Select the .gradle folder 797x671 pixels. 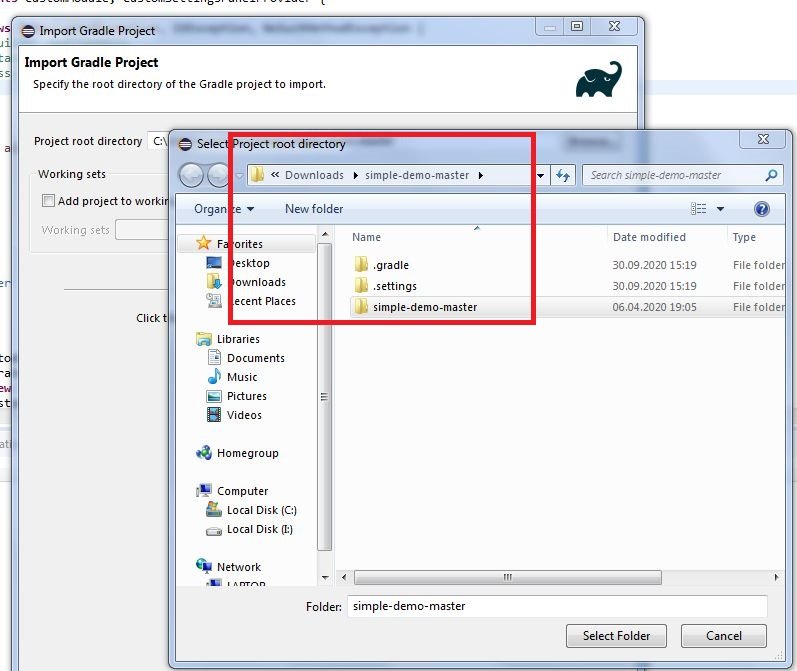click(390, 265)
